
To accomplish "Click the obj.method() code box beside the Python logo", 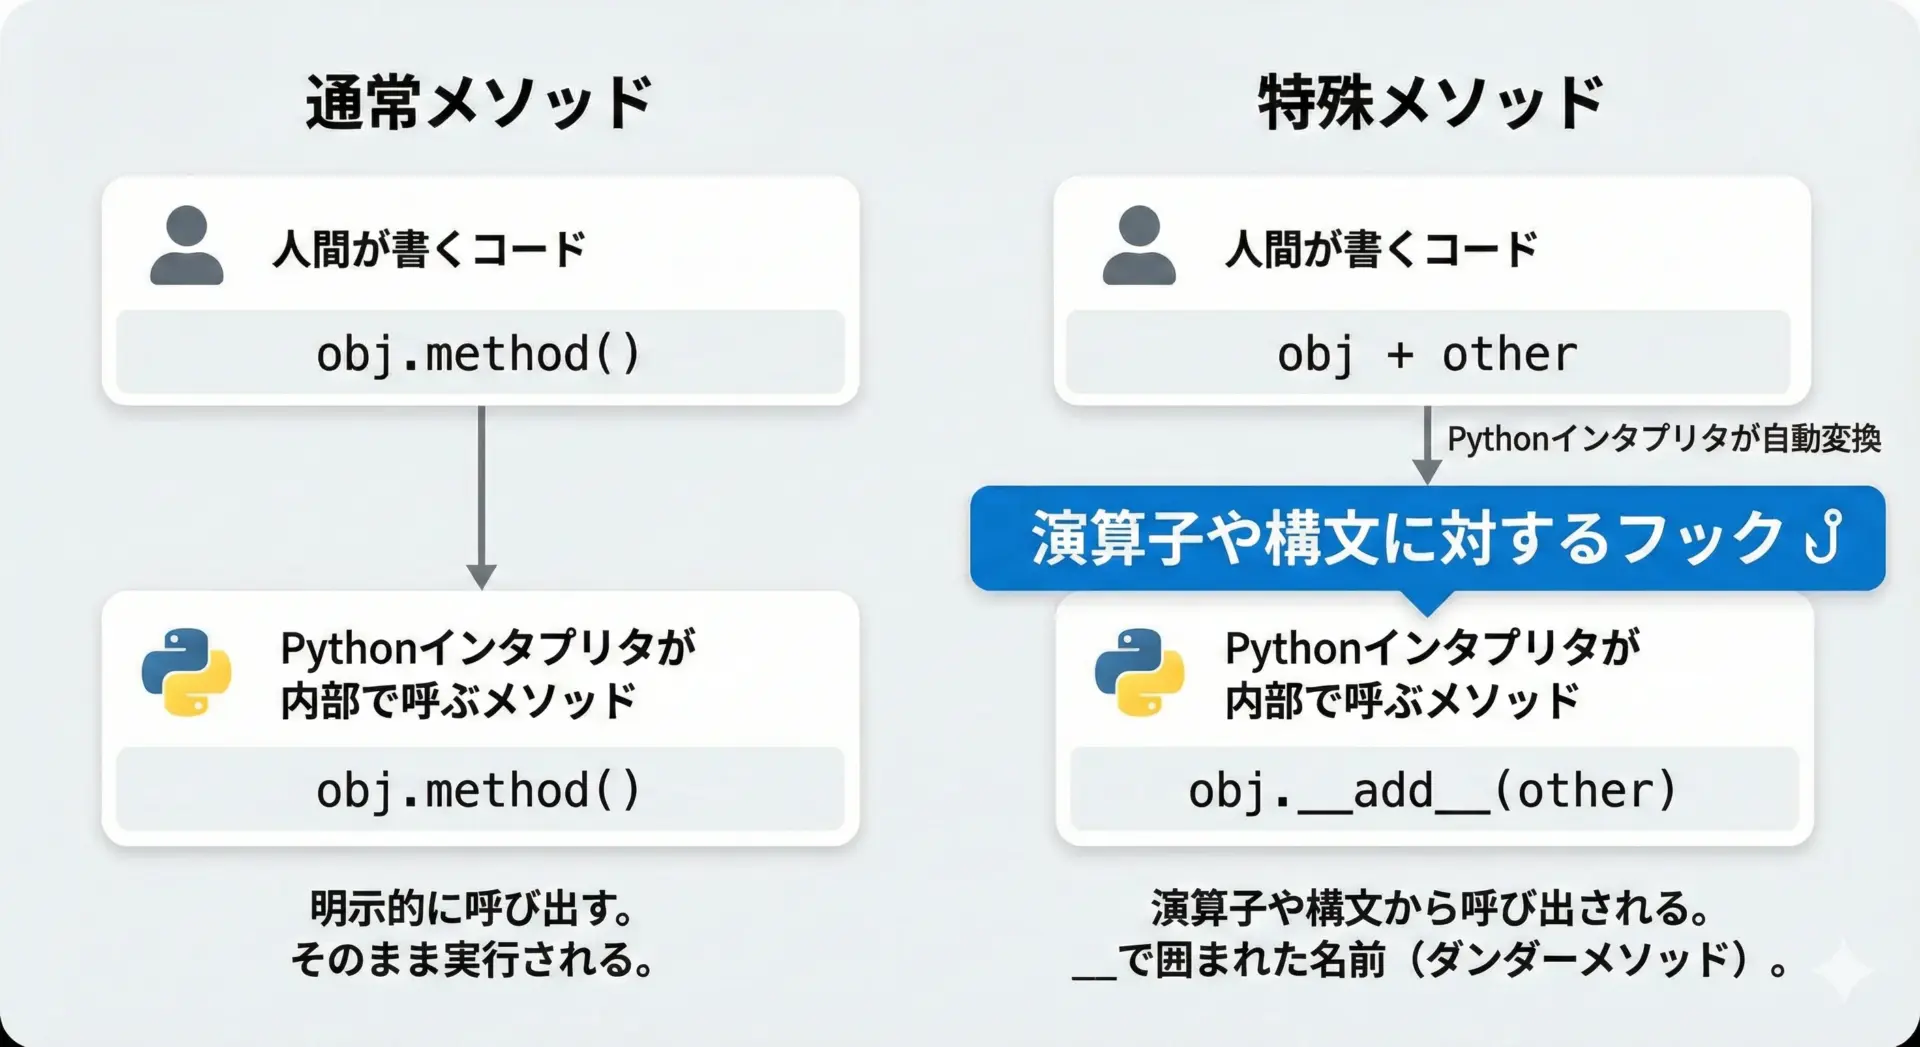I will tap(480, 790).
